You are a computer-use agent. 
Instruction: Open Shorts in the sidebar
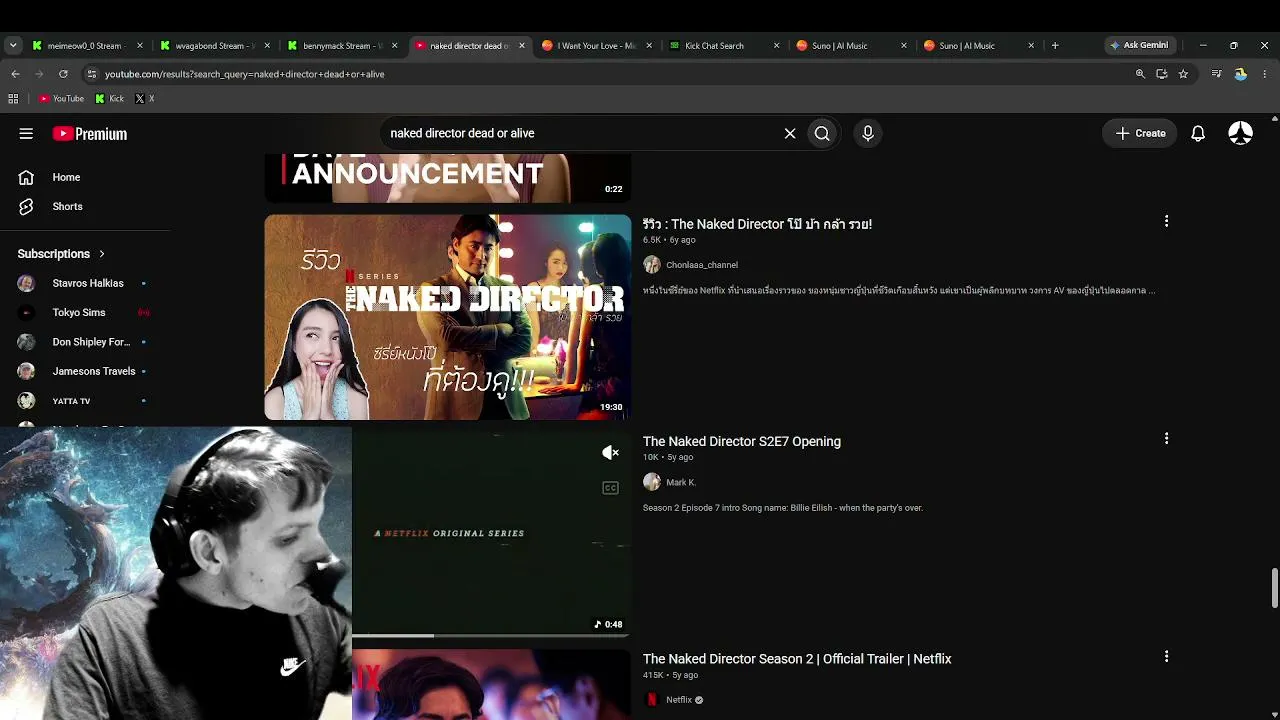click(x=67, y=206)
